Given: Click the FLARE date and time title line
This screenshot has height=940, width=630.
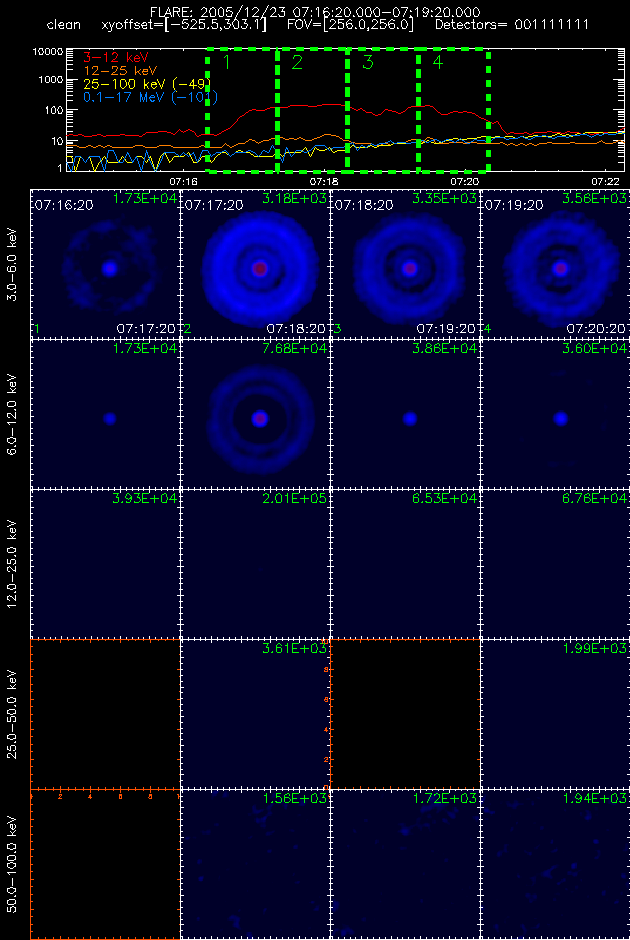Looking at the screenshot, I should (x=315, y=11).
